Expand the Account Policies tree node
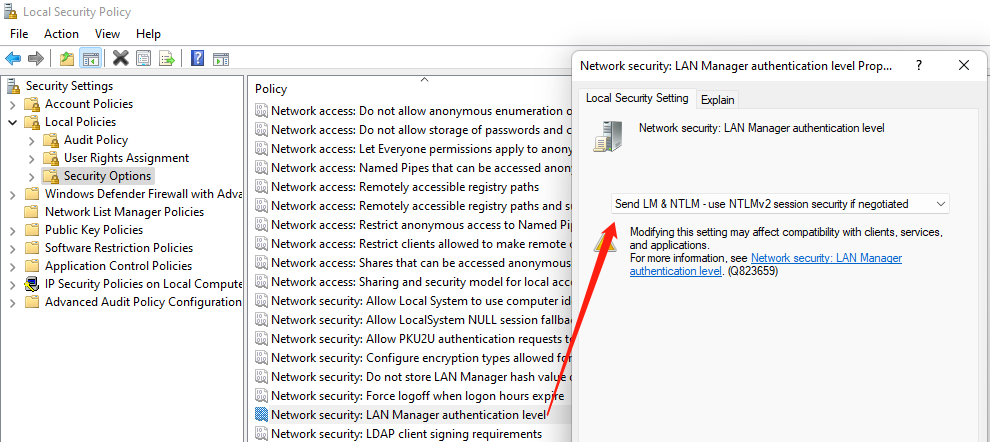This screenshot has height=442, width=990. pyautogui.click(x=12, y=104)
